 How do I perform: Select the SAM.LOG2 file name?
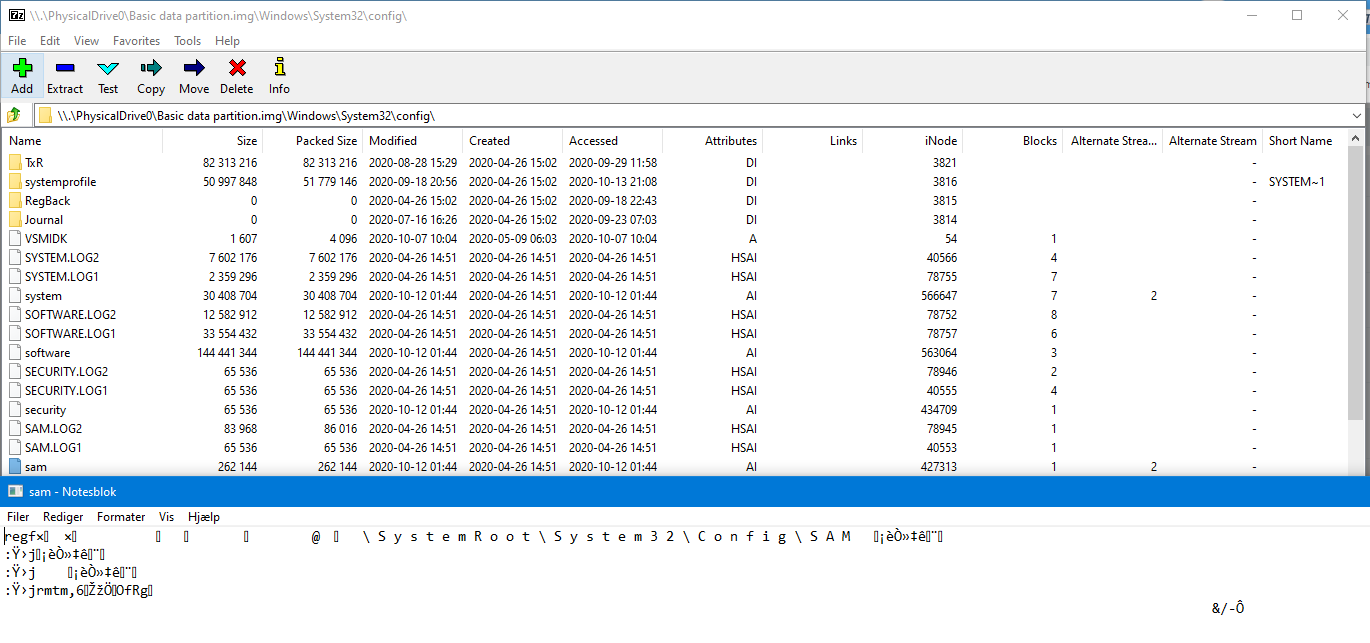(53, 428)
